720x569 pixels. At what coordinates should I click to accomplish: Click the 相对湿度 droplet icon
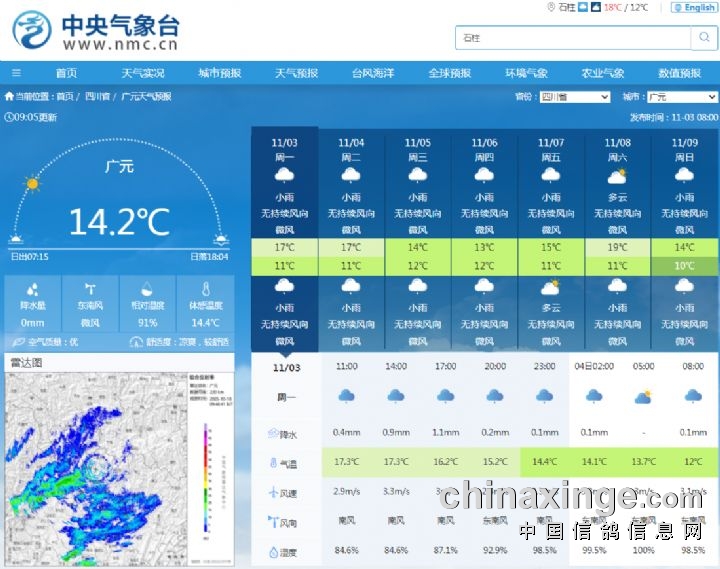pos(147,290)
